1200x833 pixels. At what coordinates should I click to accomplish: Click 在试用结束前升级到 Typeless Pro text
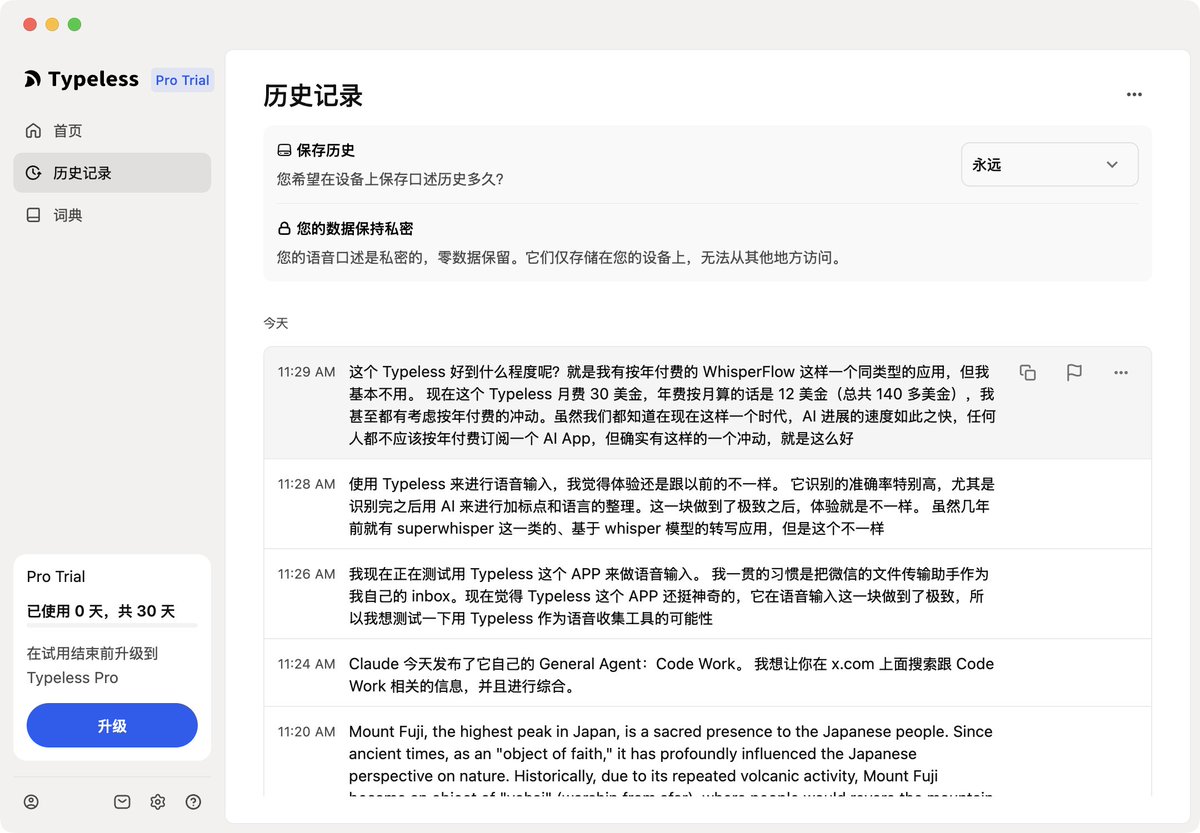[x=93, y=665]
